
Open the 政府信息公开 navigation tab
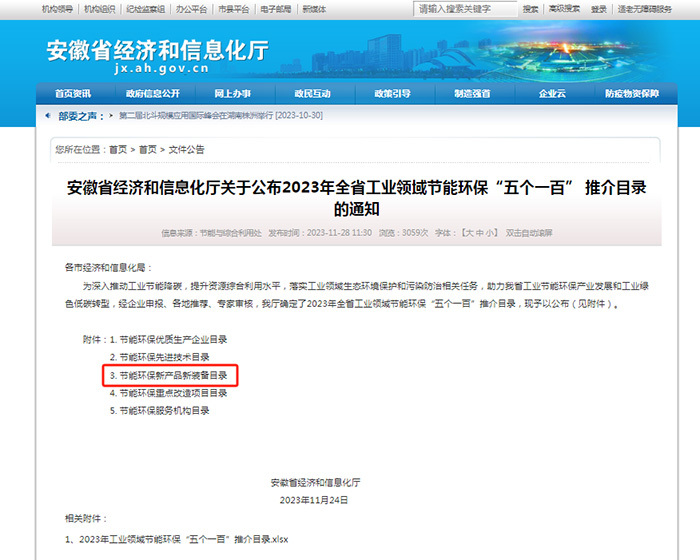pyautogui.click(x=153, y=93)
